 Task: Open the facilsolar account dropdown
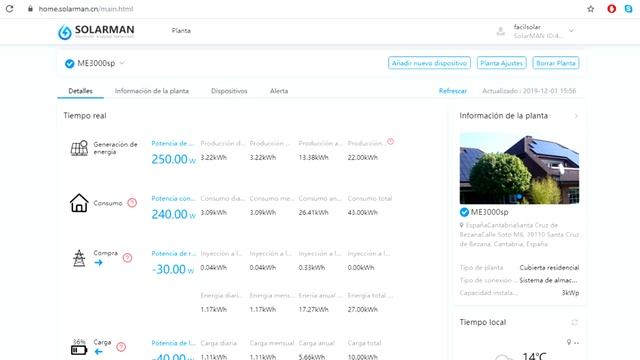[571, 31]
